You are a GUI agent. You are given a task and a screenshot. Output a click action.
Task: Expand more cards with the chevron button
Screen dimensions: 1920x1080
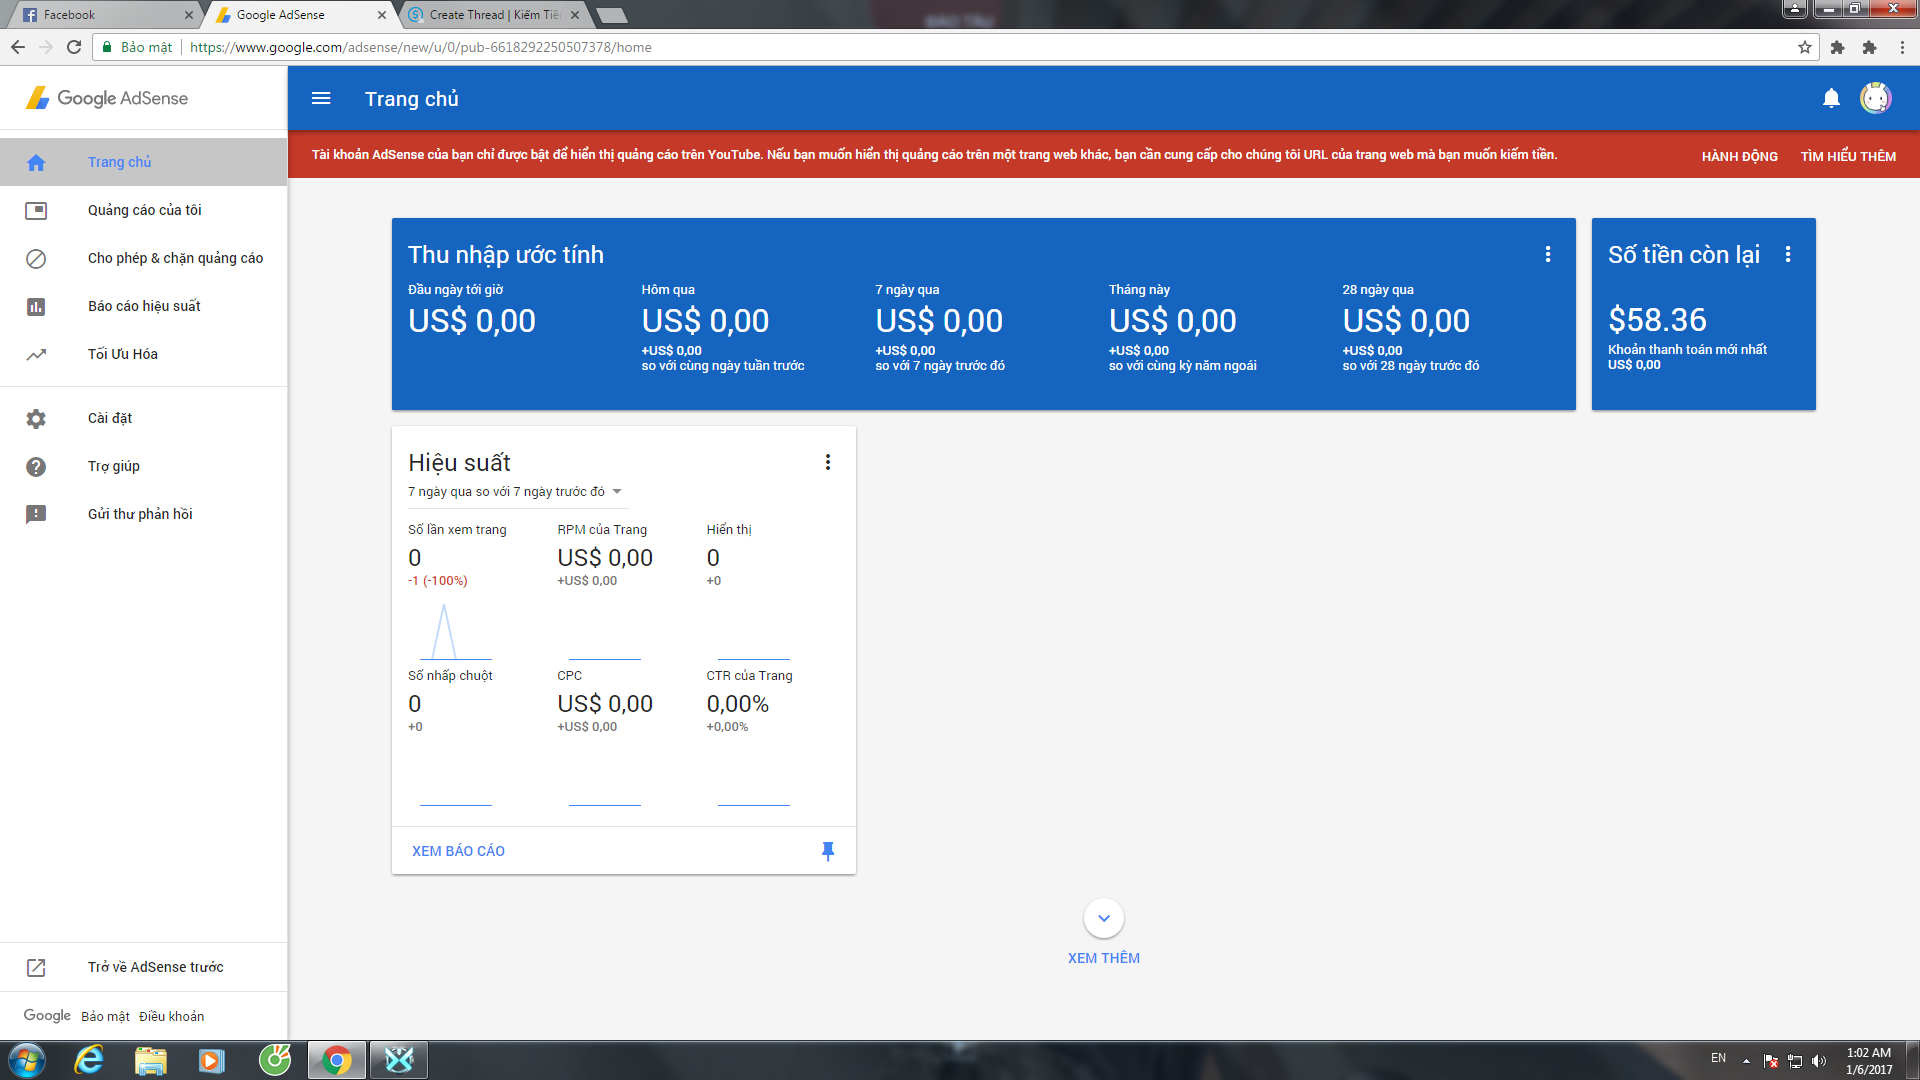click(1103, 918)
